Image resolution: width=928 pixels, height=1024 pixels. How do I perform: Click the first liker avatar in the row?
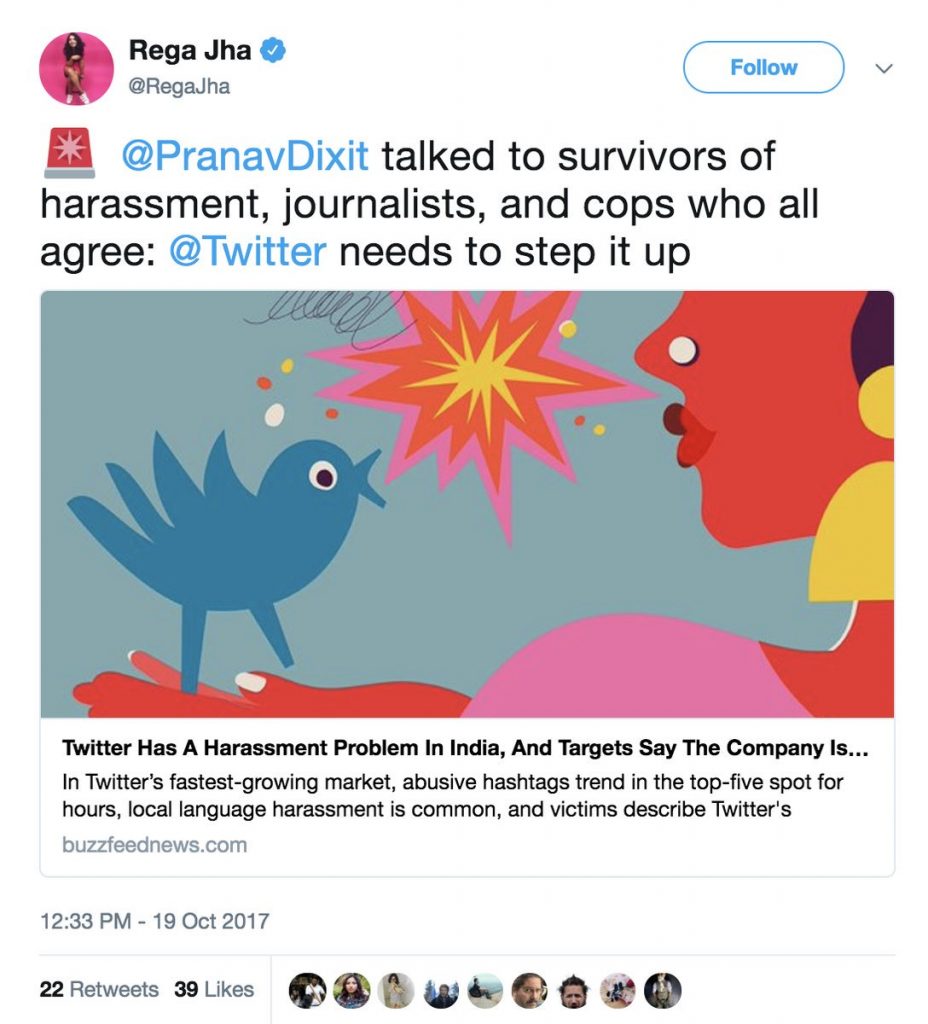pos(307,990)
